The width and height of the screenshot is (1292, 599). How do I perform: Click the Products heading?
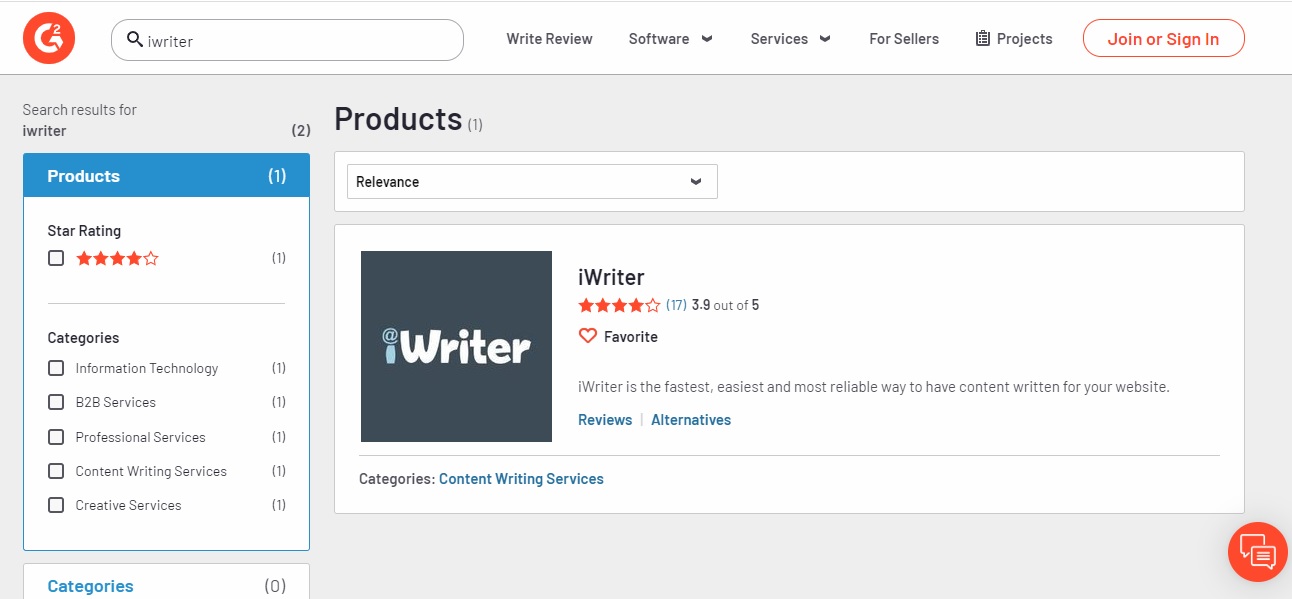pos(398,119)
